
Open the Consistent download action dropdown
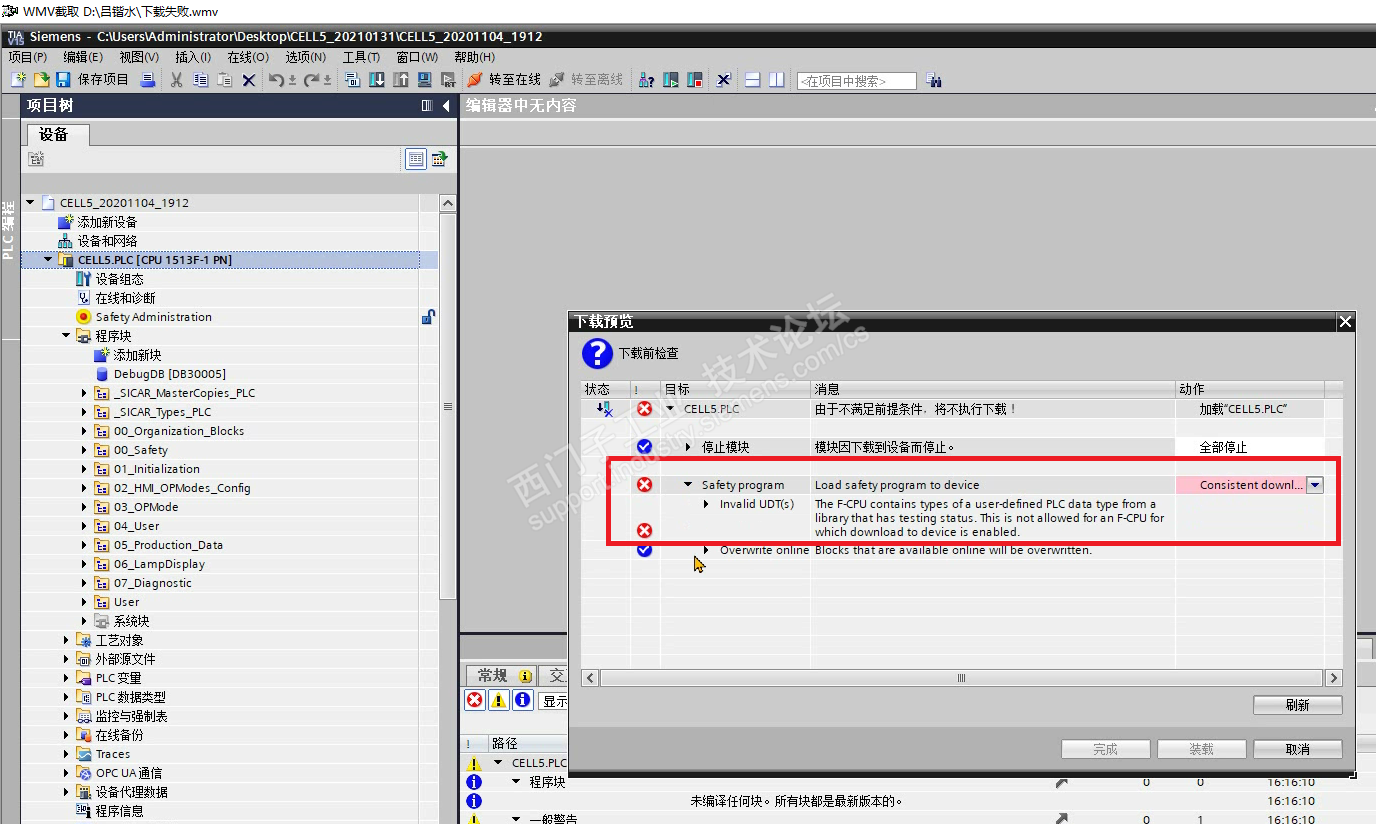point(1315,485)
